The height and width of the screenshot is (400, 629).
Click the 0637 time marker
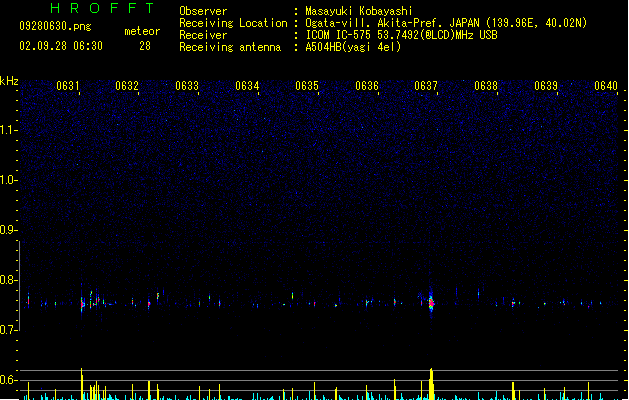point(426,86)
